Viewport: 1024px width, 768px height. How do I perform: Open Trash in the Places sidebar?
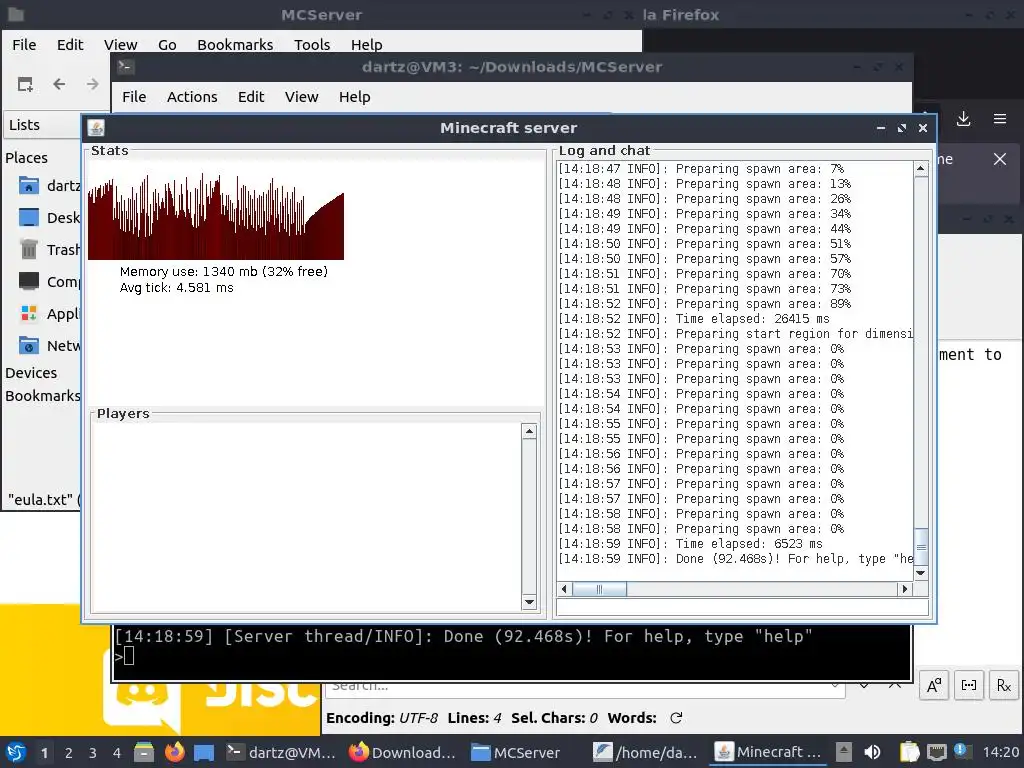pos(50,249)
